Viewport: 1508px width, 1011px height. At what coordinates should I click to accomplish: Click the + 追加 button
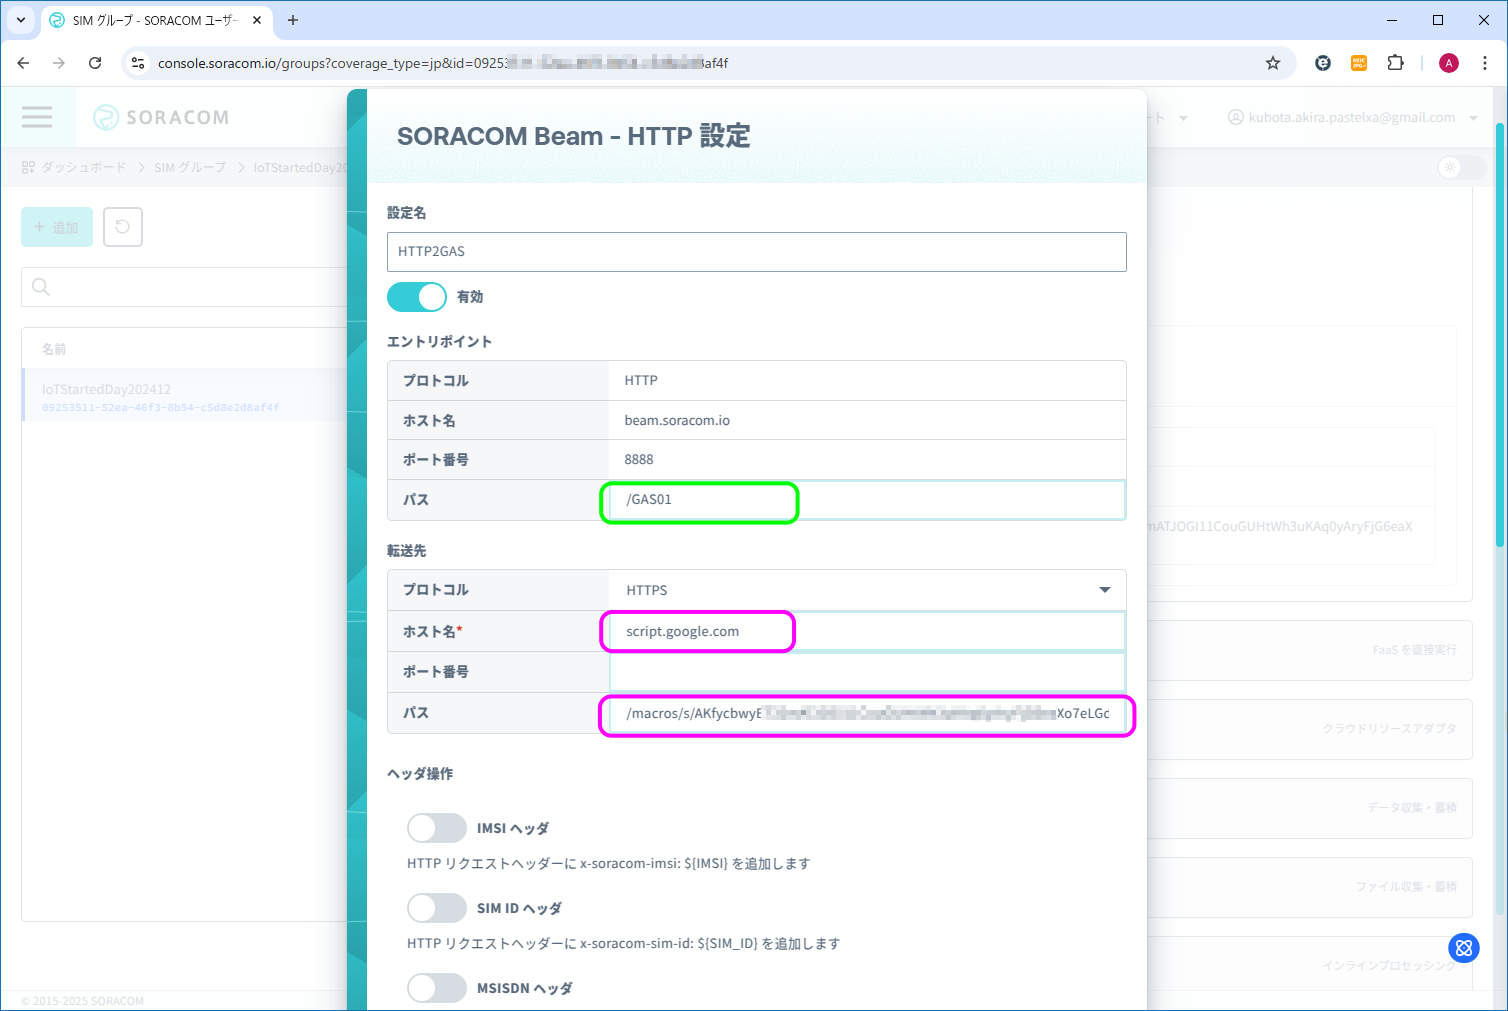click(x=57, y=227)
